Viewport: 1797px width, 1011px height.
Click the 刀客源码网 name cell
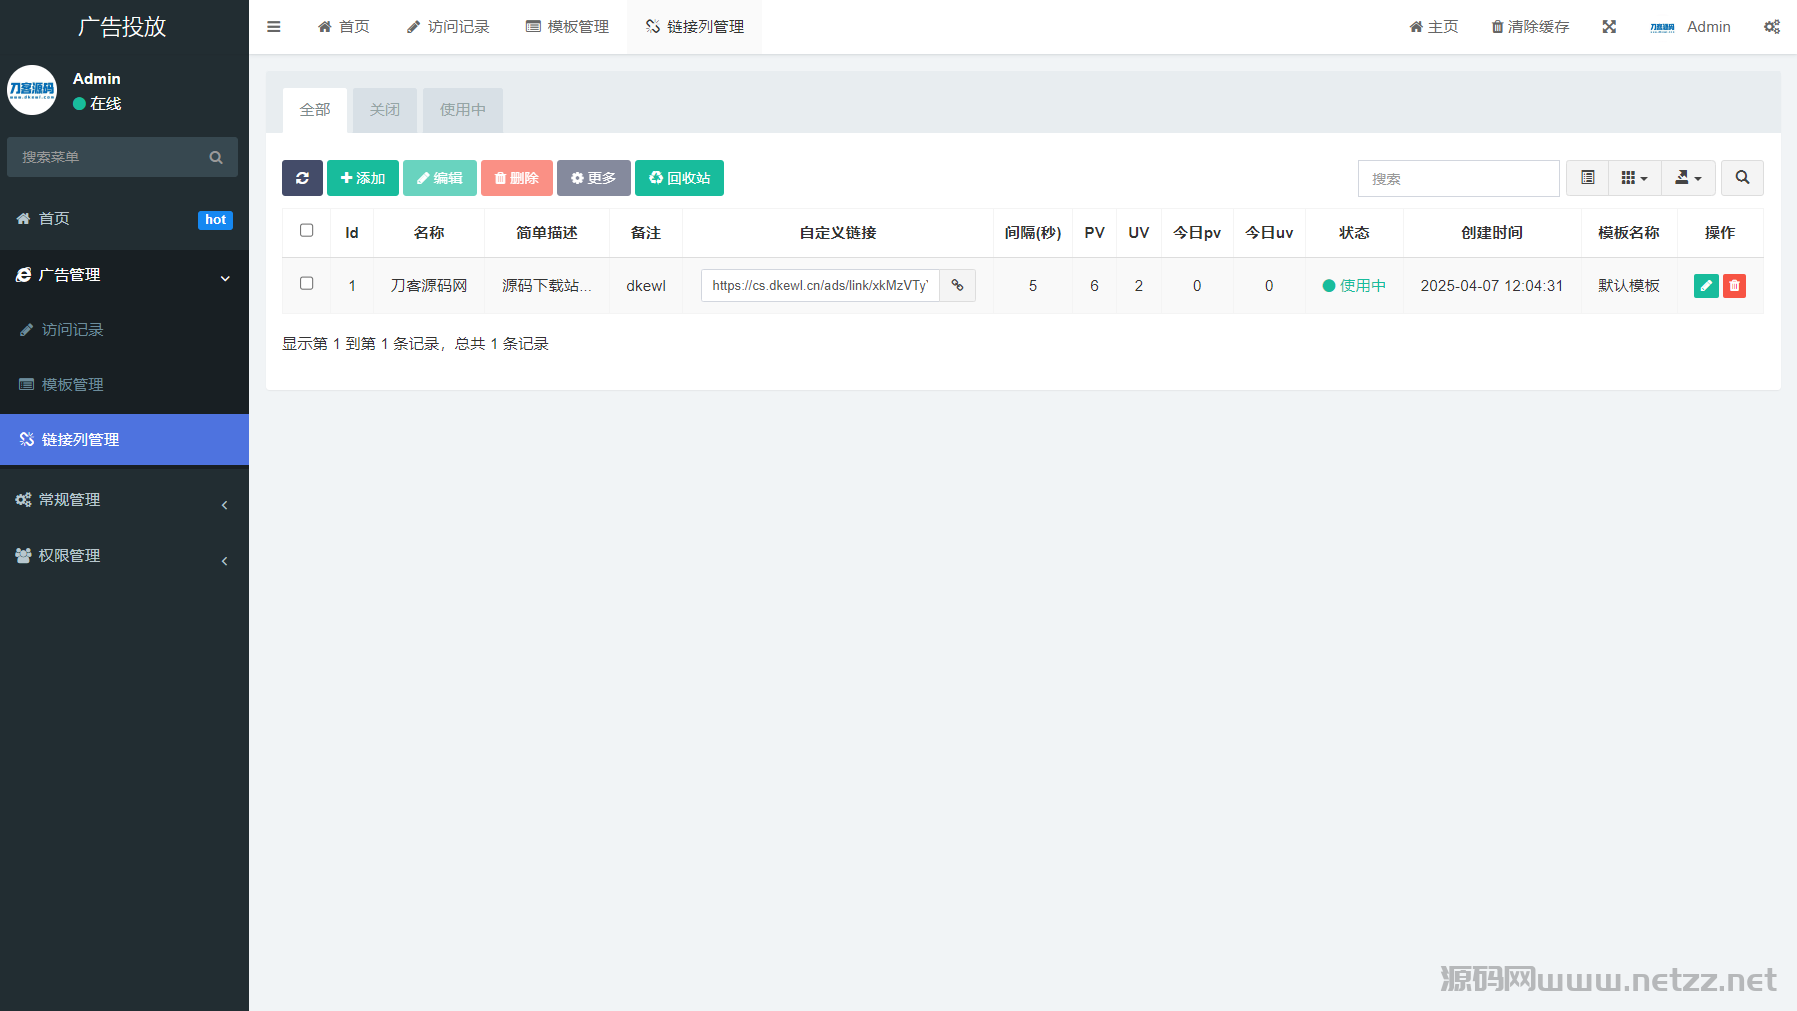(x=429, y=286)
